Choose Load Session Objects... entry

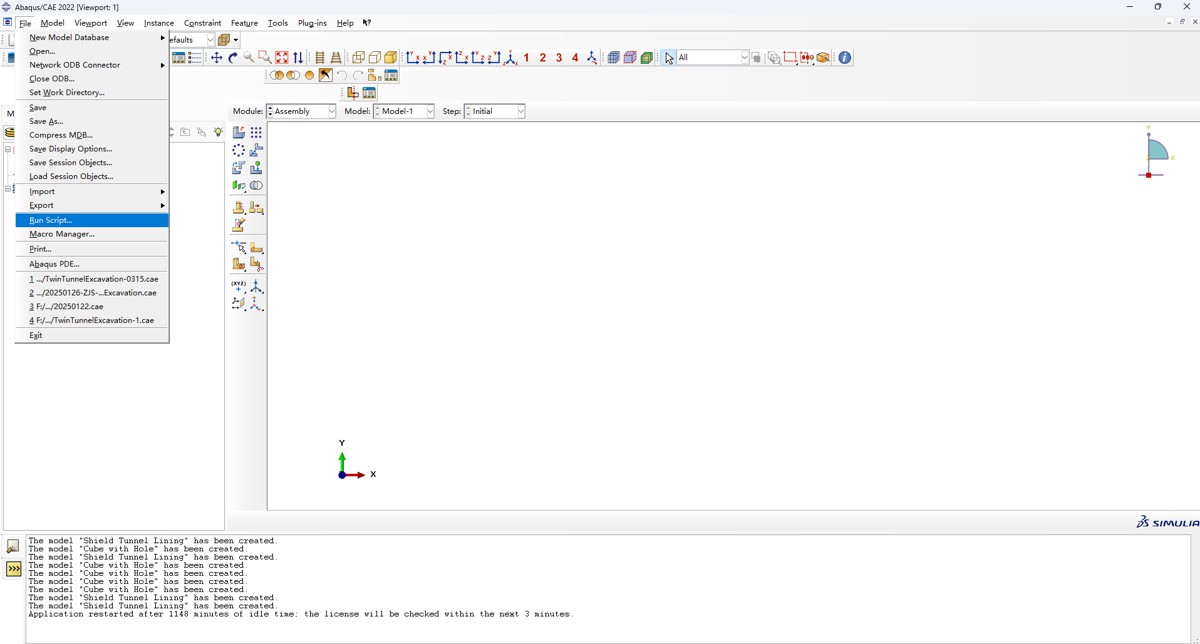tap(92, 176)
